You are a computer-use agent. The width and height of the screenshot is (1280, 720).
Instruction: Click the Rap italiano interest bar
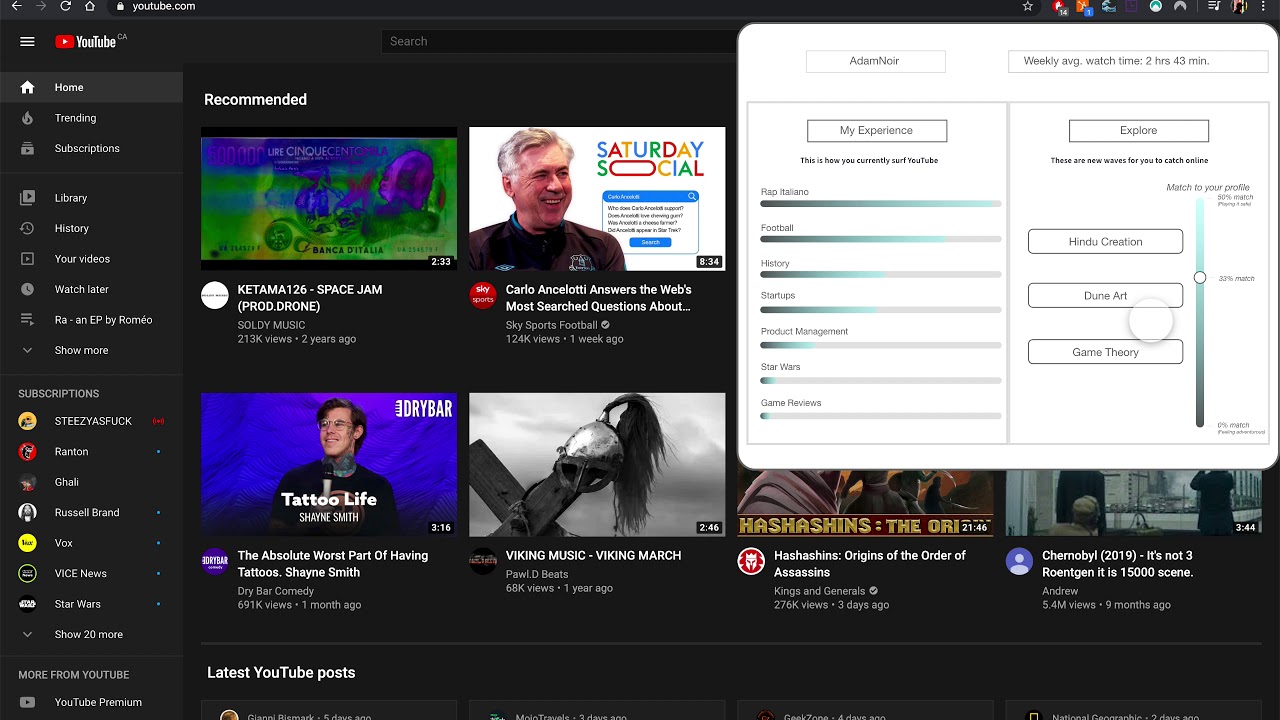point(881,203)
